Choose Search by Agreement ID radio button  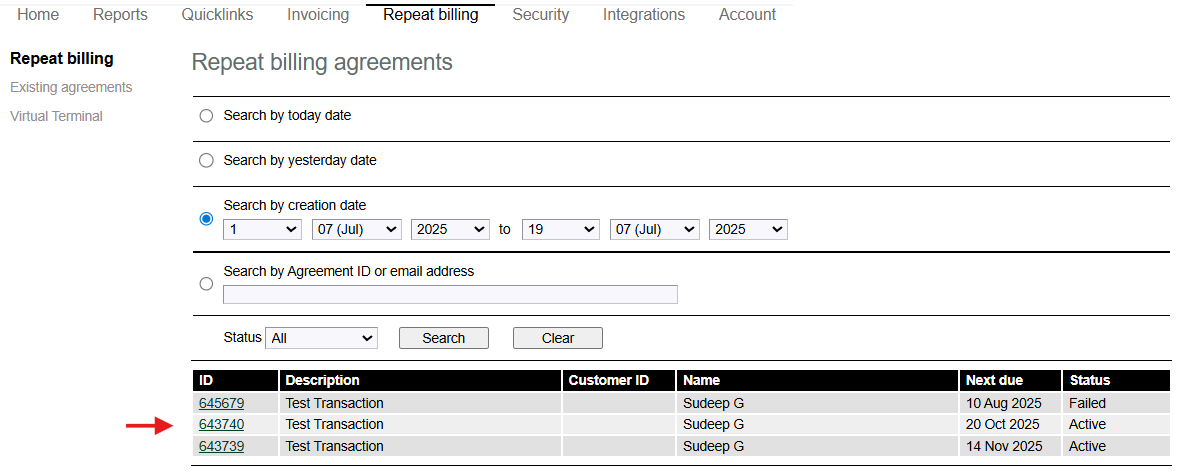tap(207, 284)
